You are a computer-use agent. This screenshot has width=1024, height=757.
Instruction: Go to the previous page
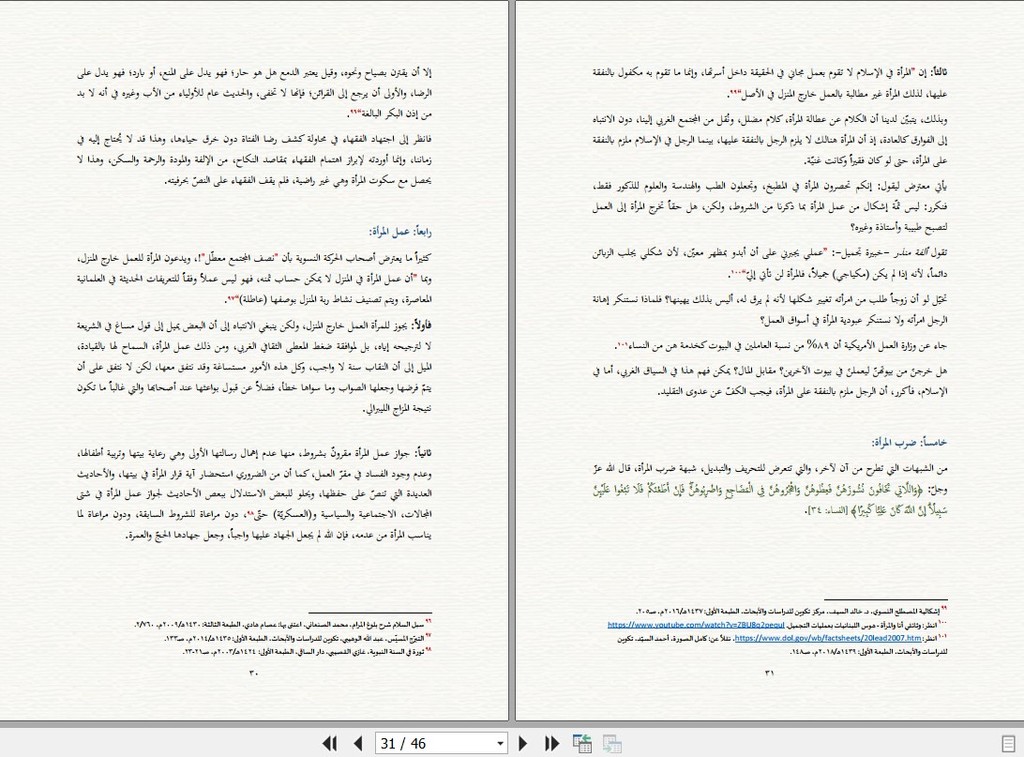point(358,743)
